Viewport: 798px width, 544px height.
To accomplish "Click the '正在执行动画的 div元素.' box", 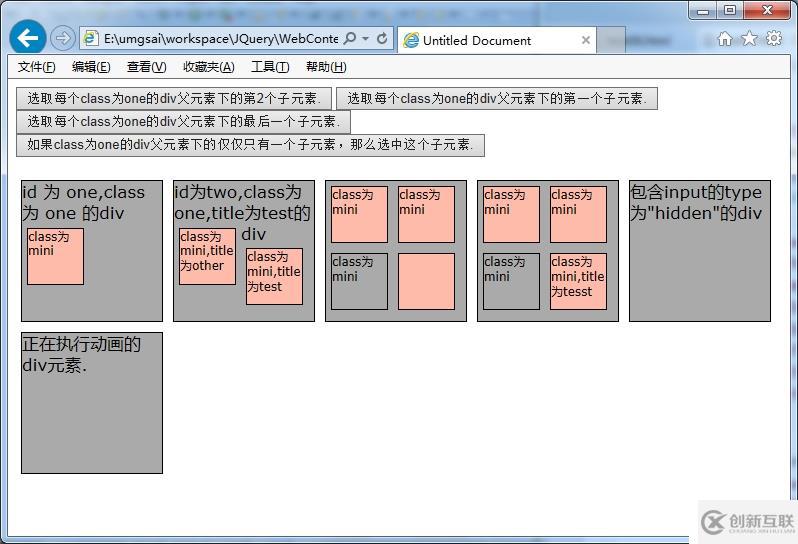I will point(92,403).
